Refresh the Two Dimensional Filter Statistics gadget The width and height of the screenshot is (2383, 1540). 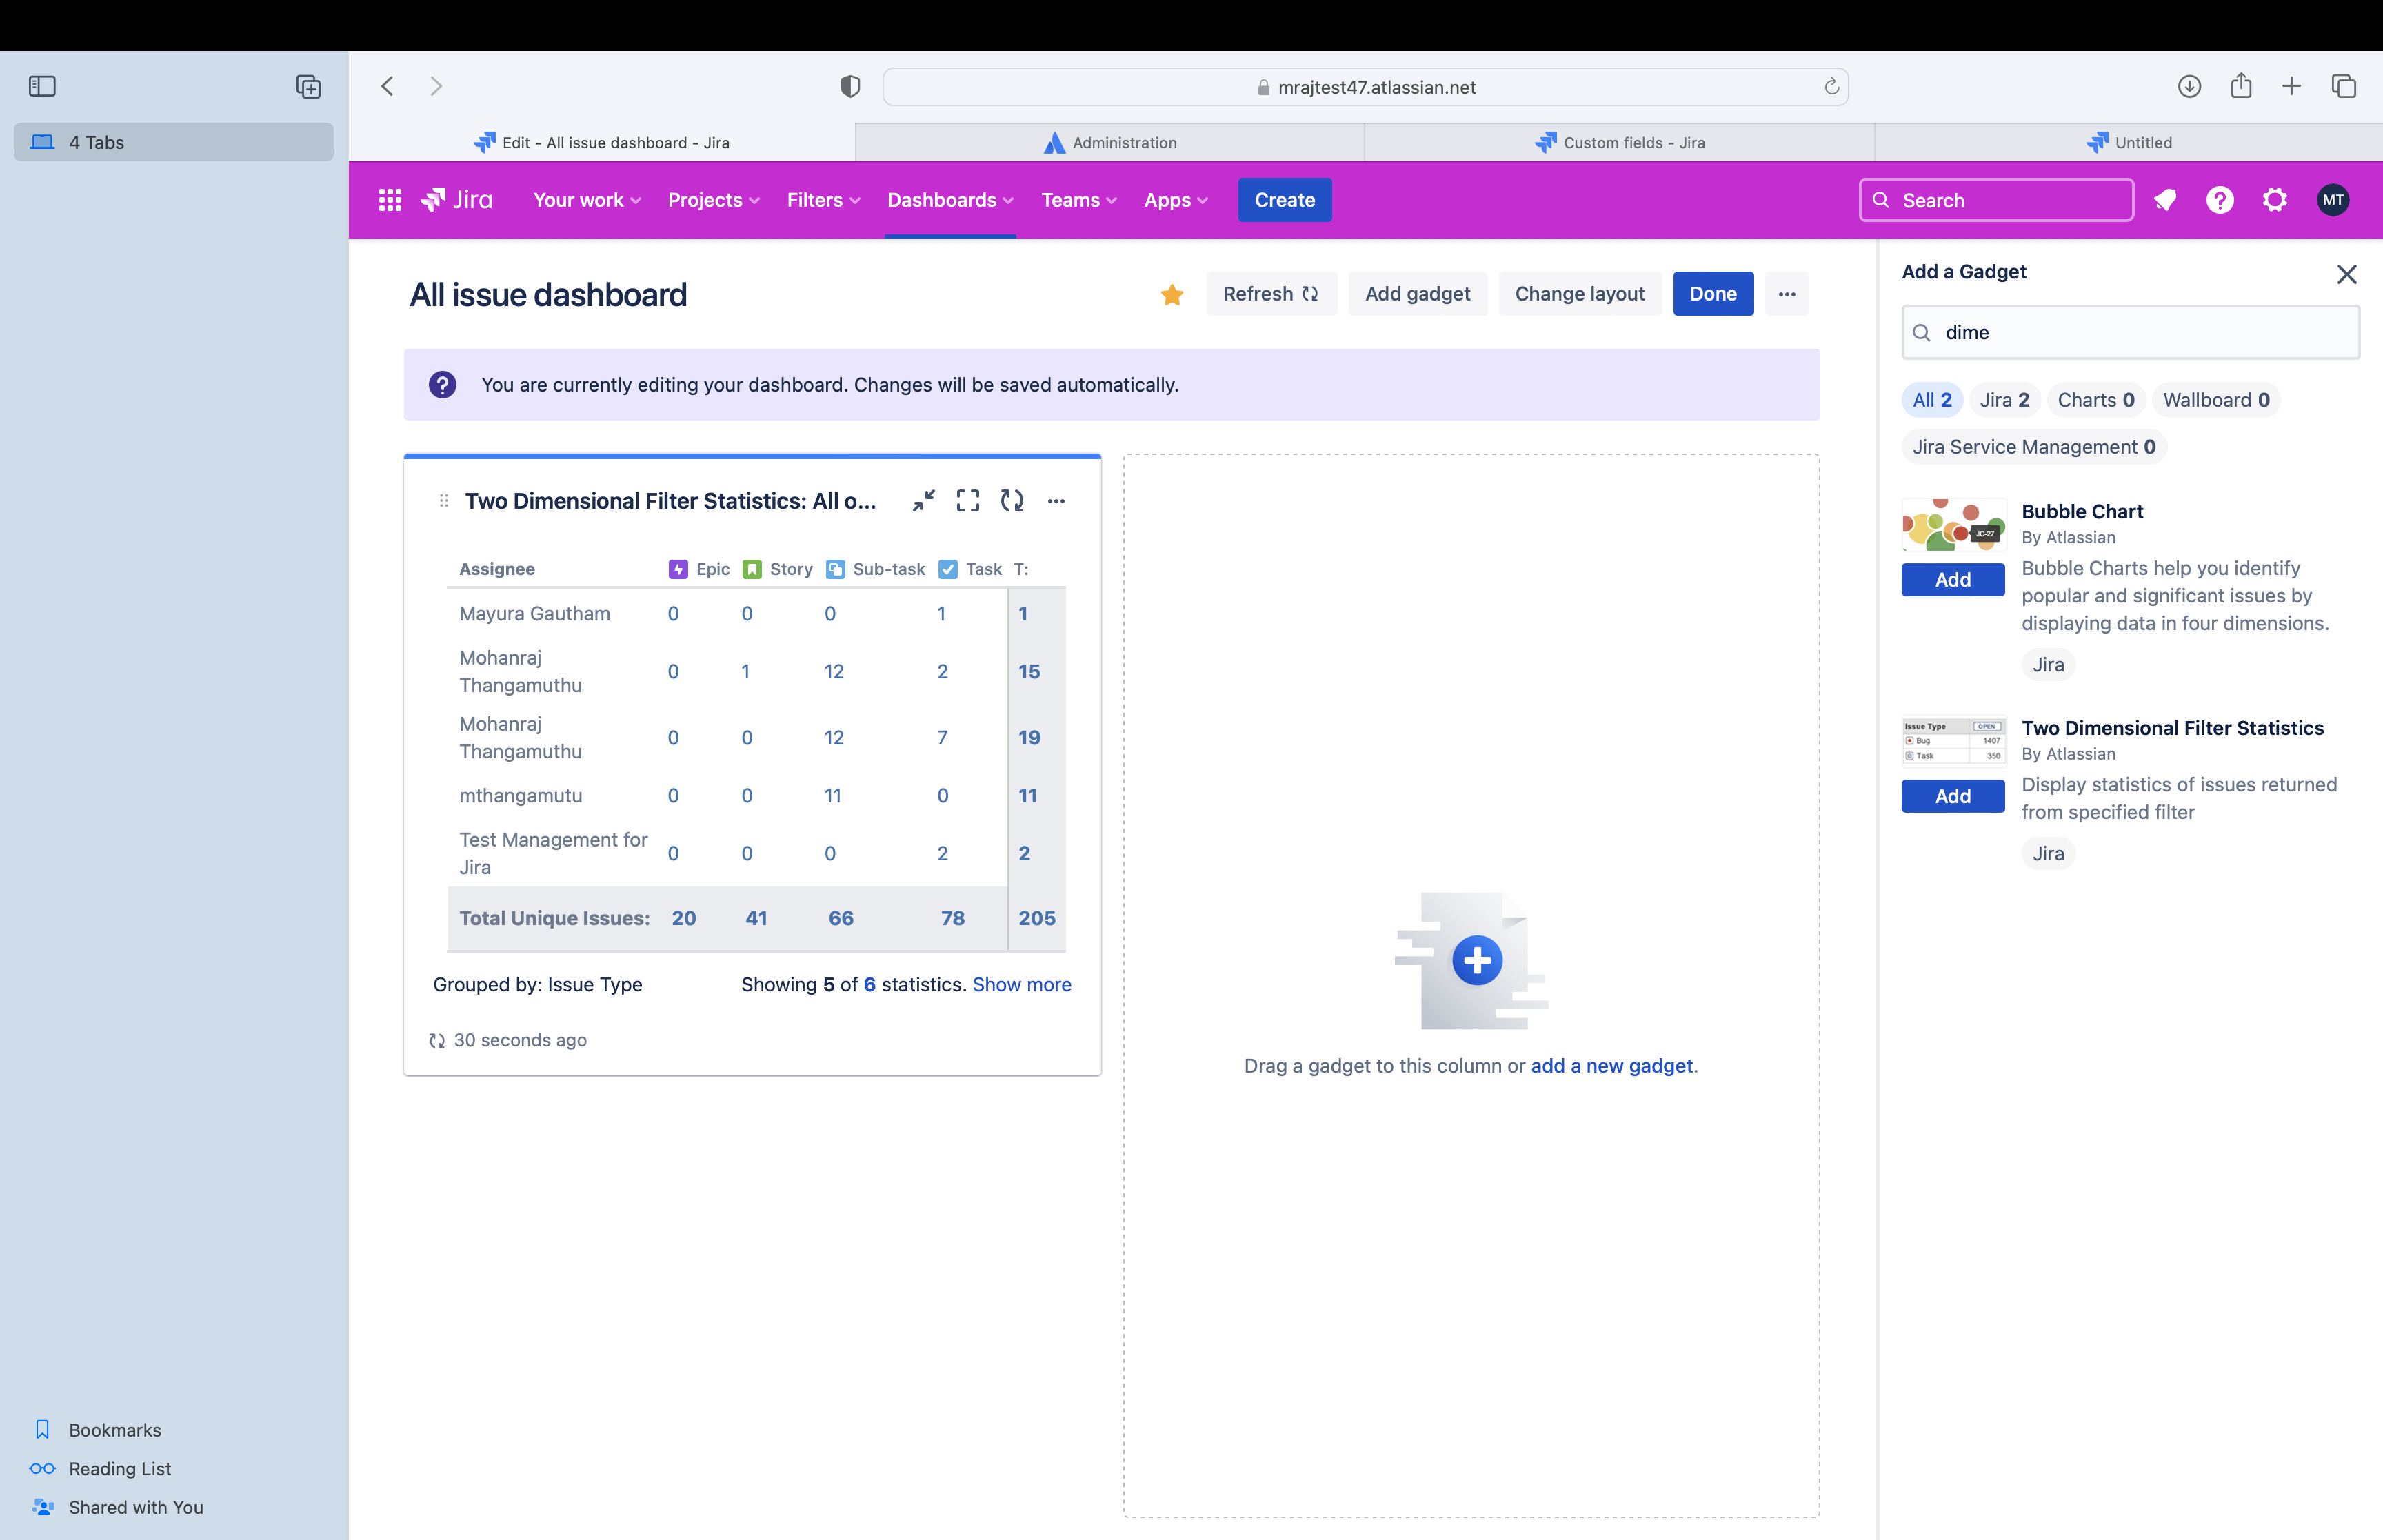(x=1011, y=500)
